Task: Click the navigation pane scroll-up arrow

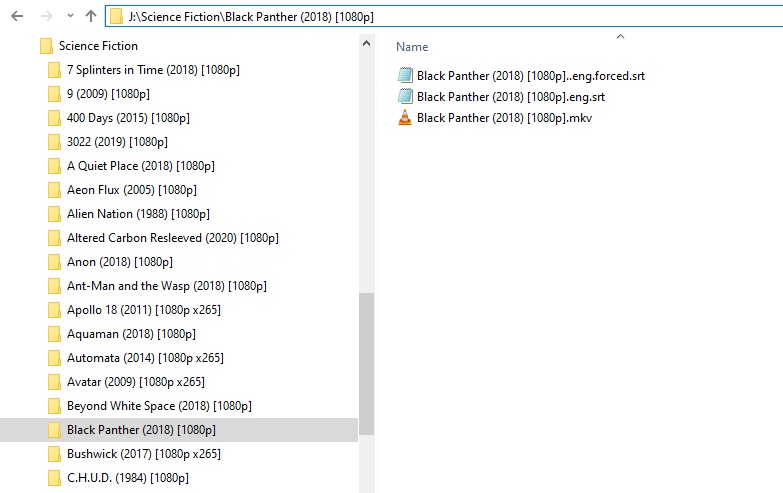Action: coord(366,43)
